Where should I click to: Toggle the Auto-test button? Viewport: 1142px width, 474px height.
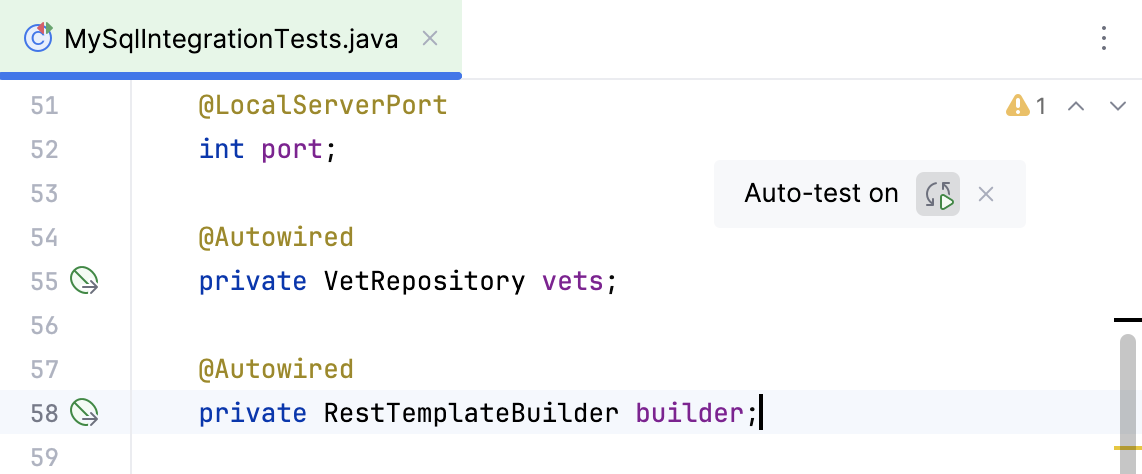coord(938,194)
